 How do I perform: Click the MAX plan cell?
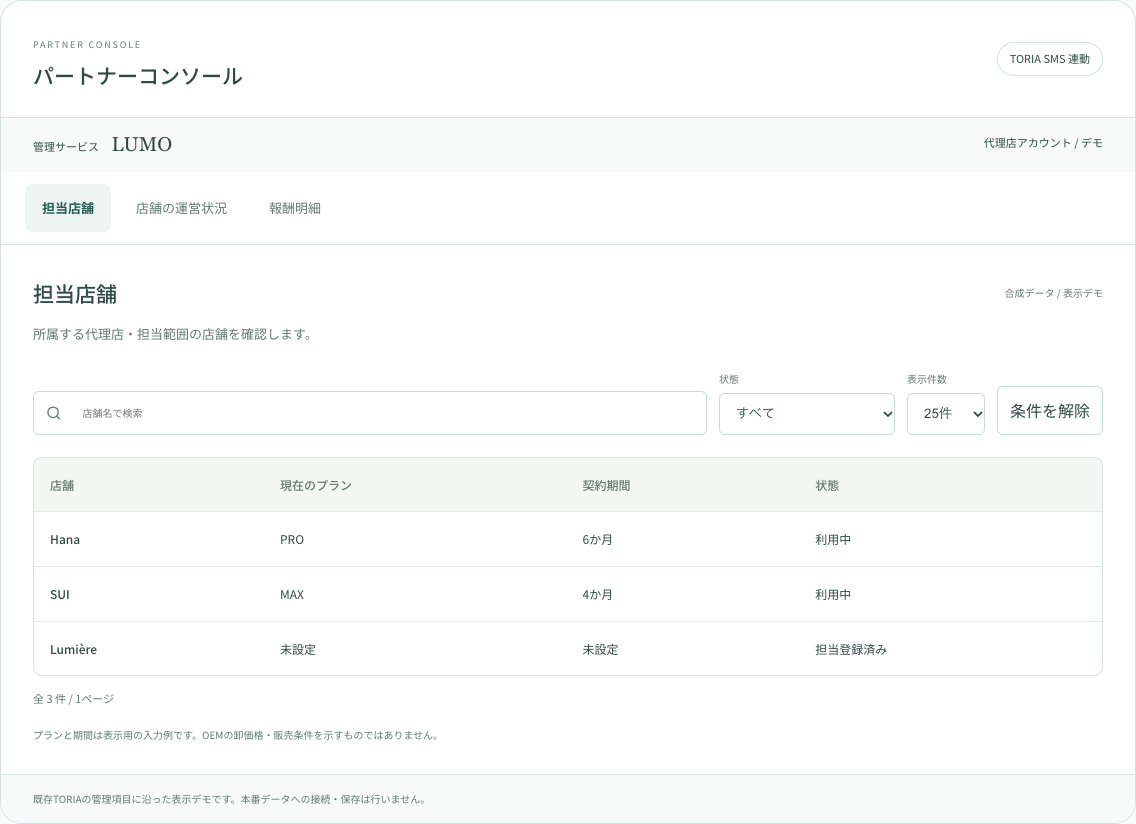[292, 595]
